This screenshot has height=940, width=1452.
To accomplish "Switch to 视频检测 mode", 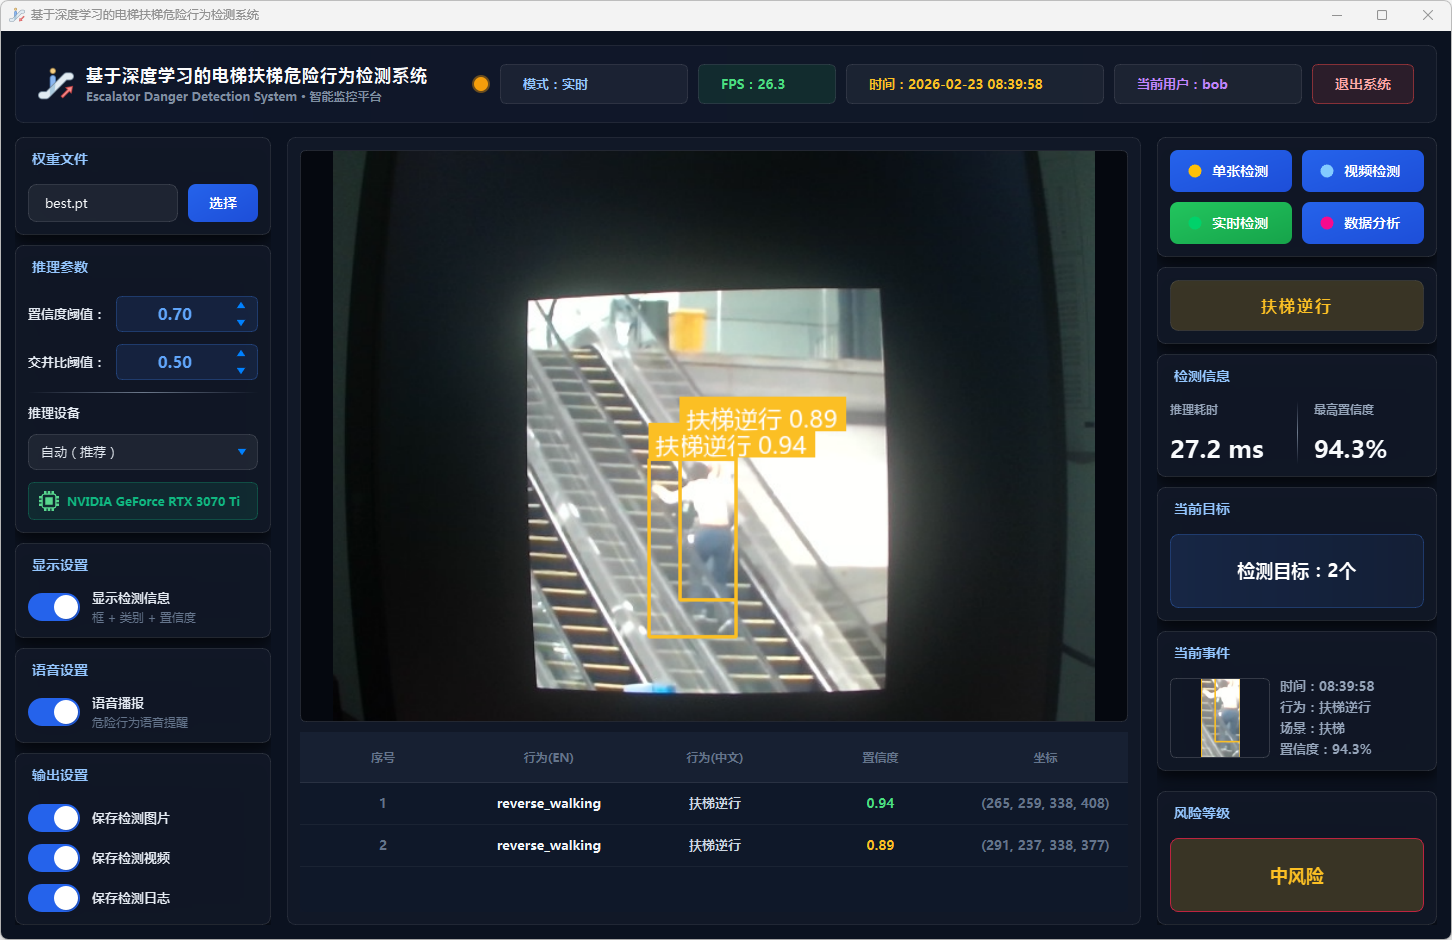I will coord(1362,171).
